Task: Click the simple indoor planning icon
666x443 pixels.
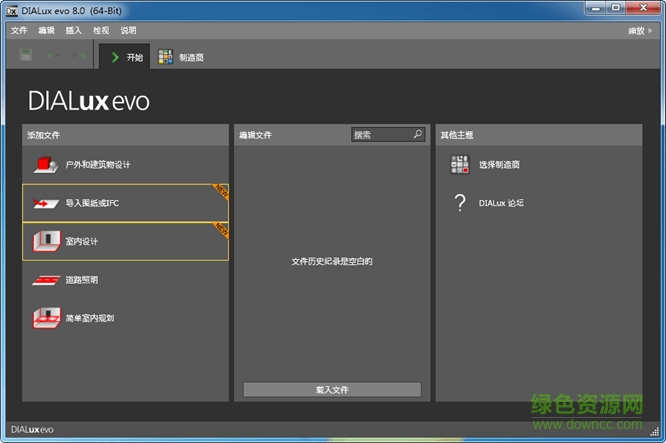Action: tap(47, 318)
